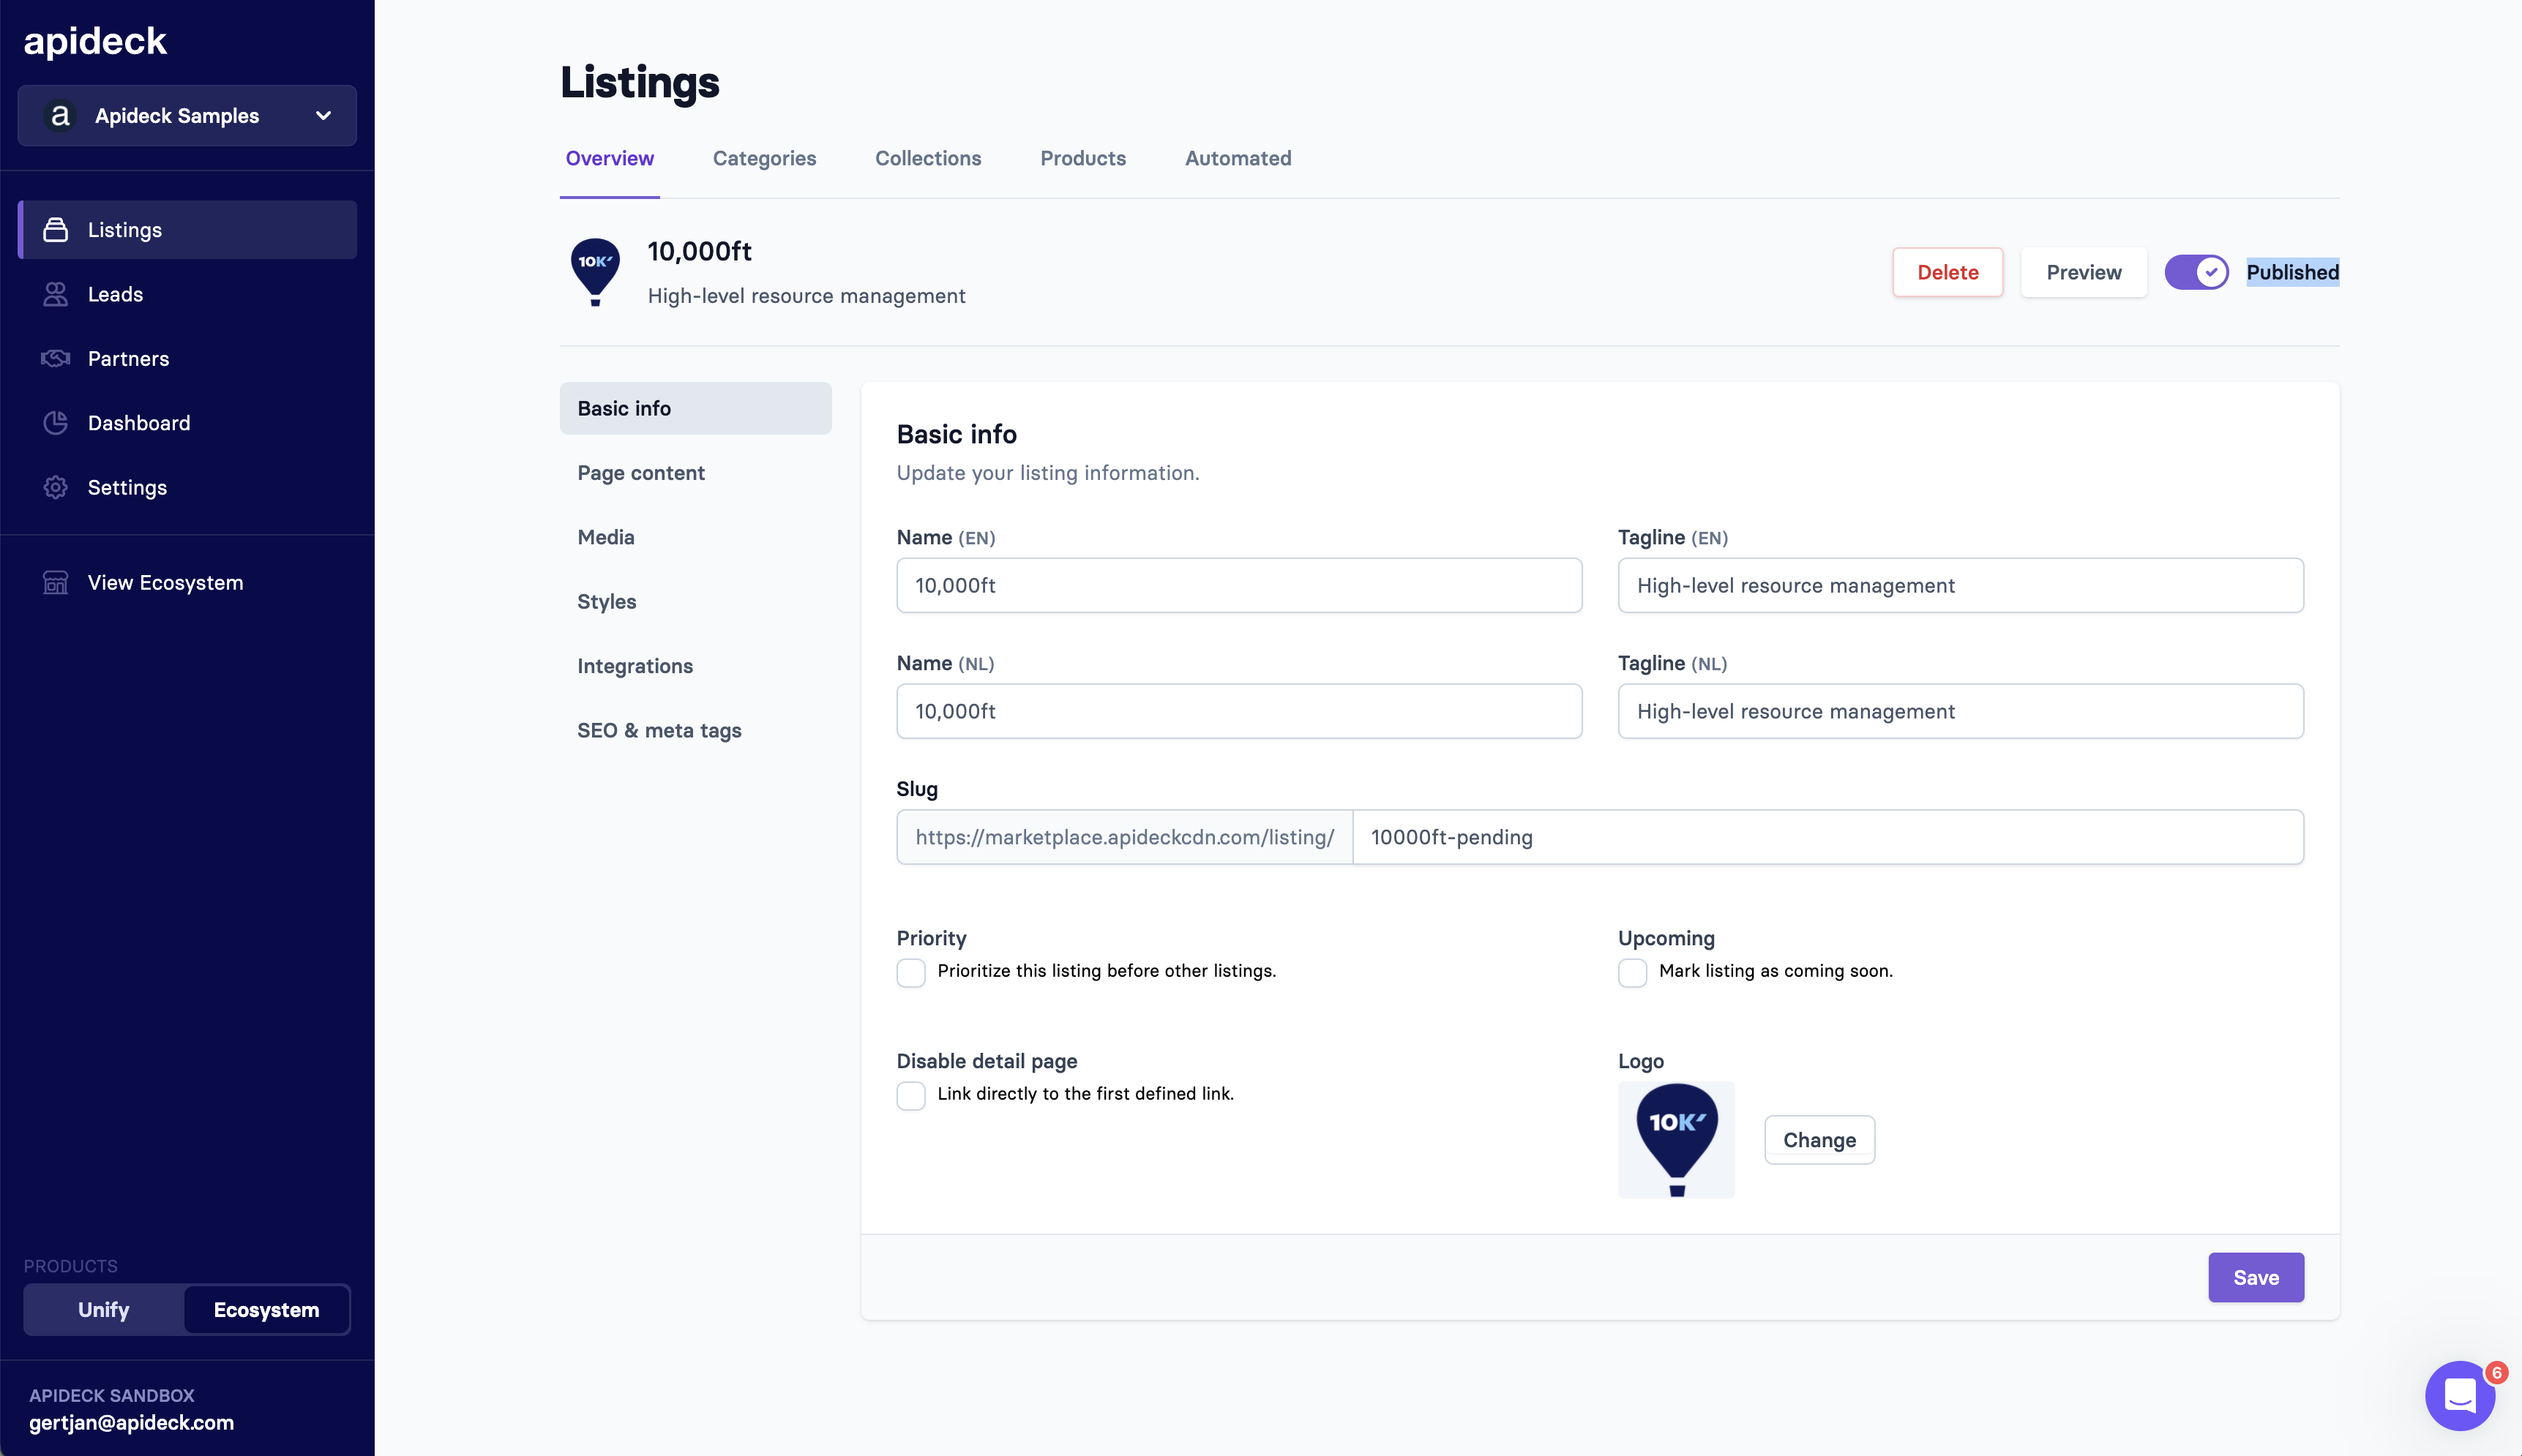This screenshot has height=1456, width=2522.
Task: Switch to the Overview tab
Action: pyautogui.click(x=609, y=158)
